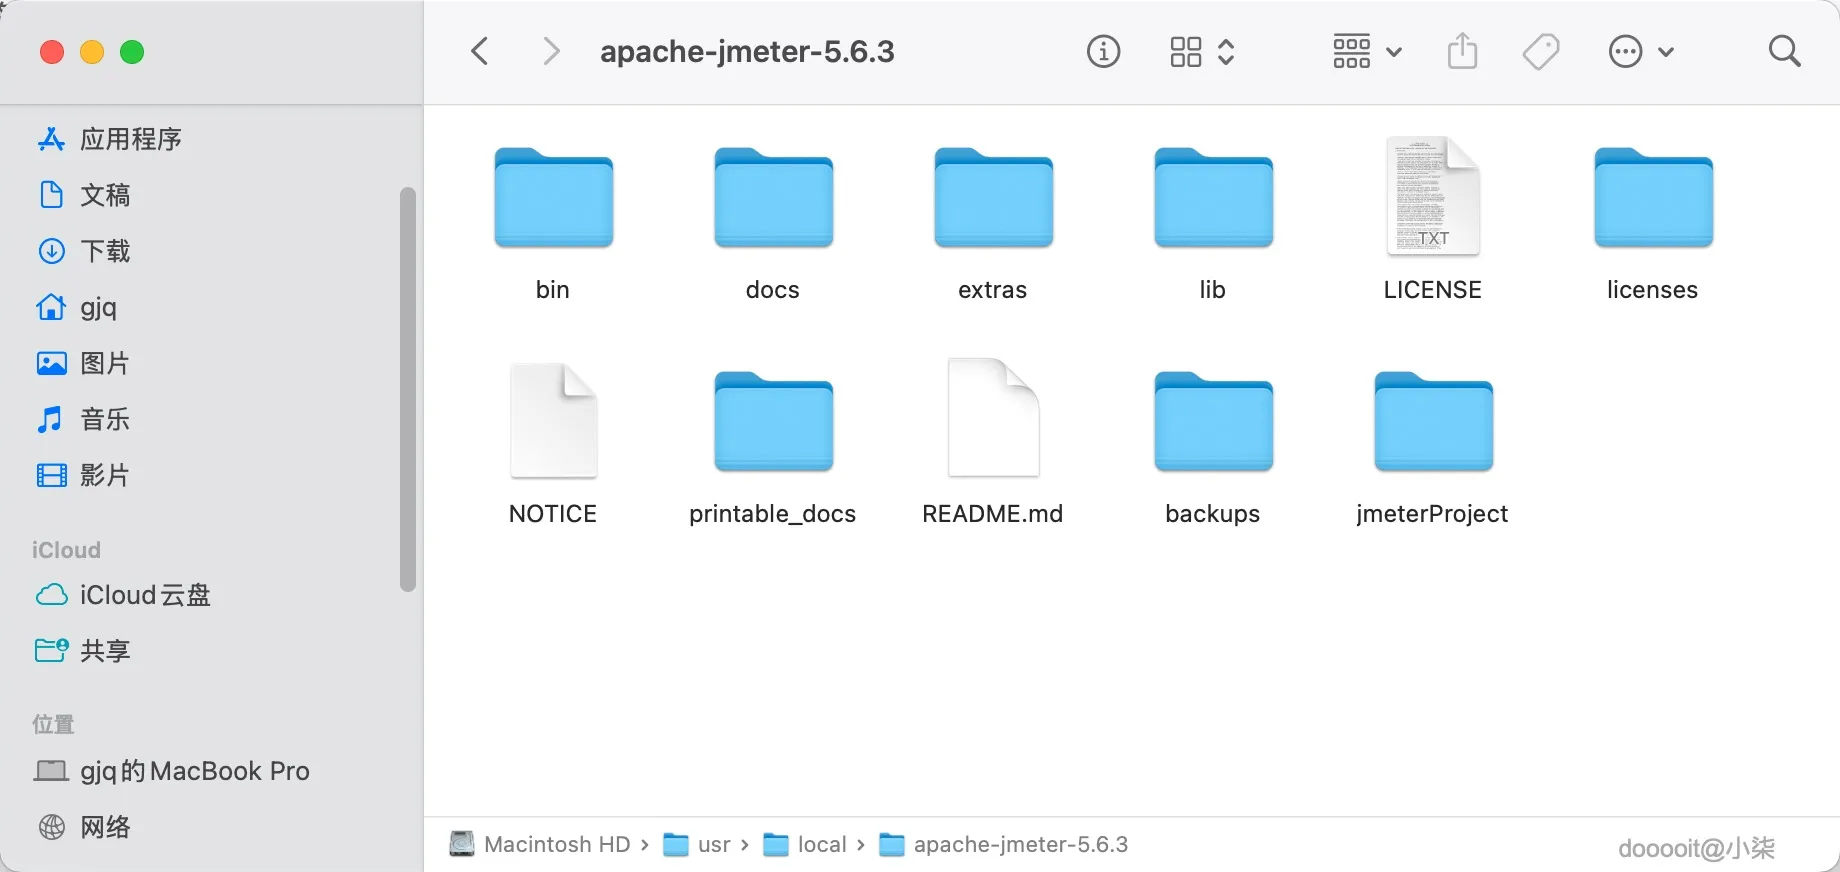Click the sidebar scrollbar
Screen dimensions: 1840x872
tap(407, 390)
